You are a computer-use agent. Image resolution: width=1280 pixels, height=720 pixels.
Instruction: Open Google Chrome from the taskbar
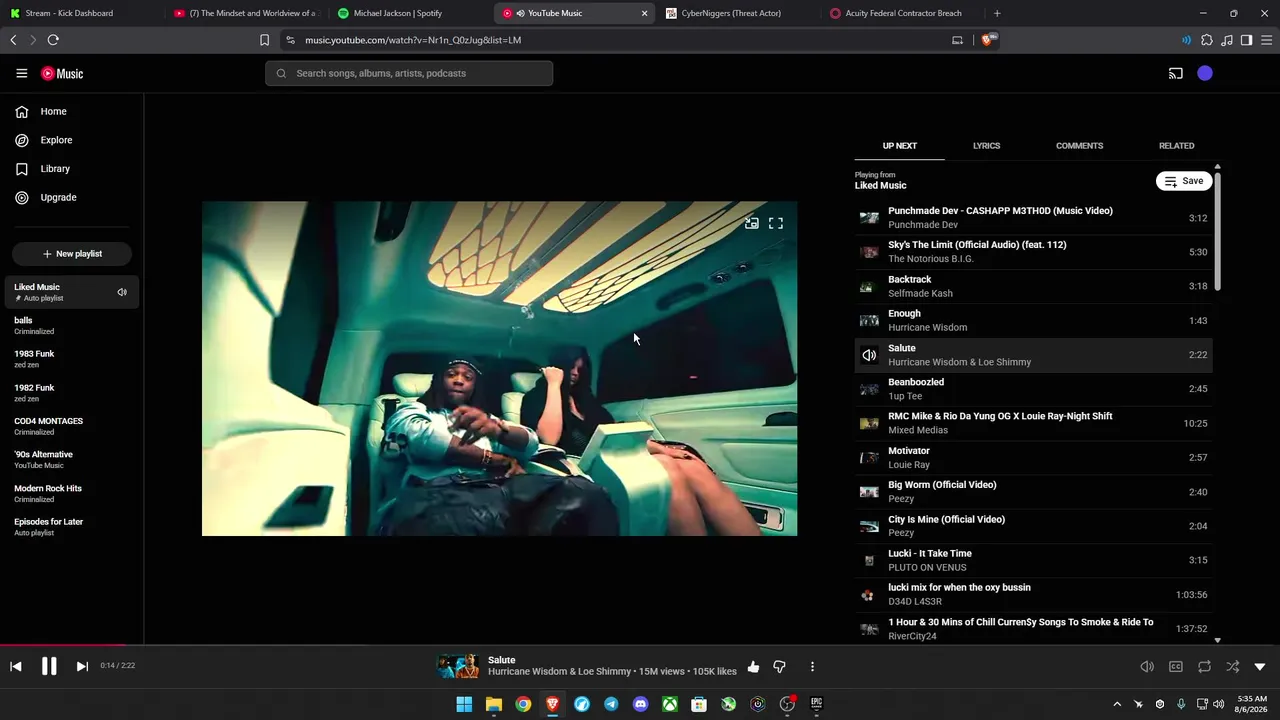coord(523,704)
